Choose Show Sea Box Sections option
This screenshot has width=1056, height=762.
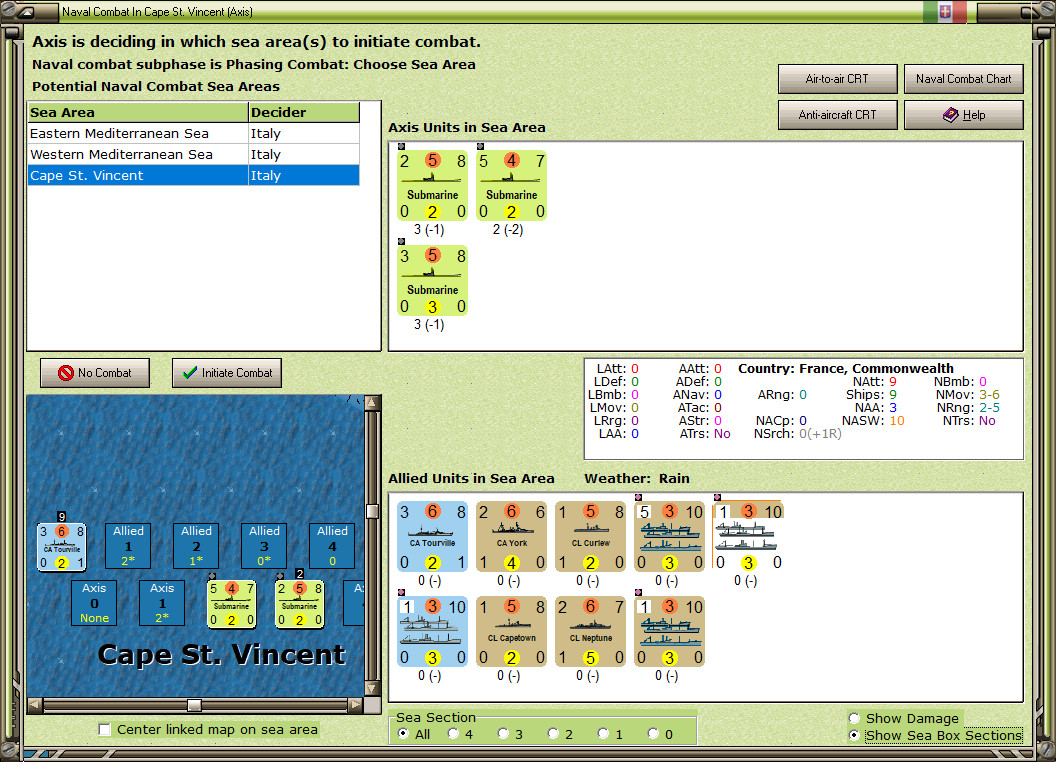[x=855, y=736]
